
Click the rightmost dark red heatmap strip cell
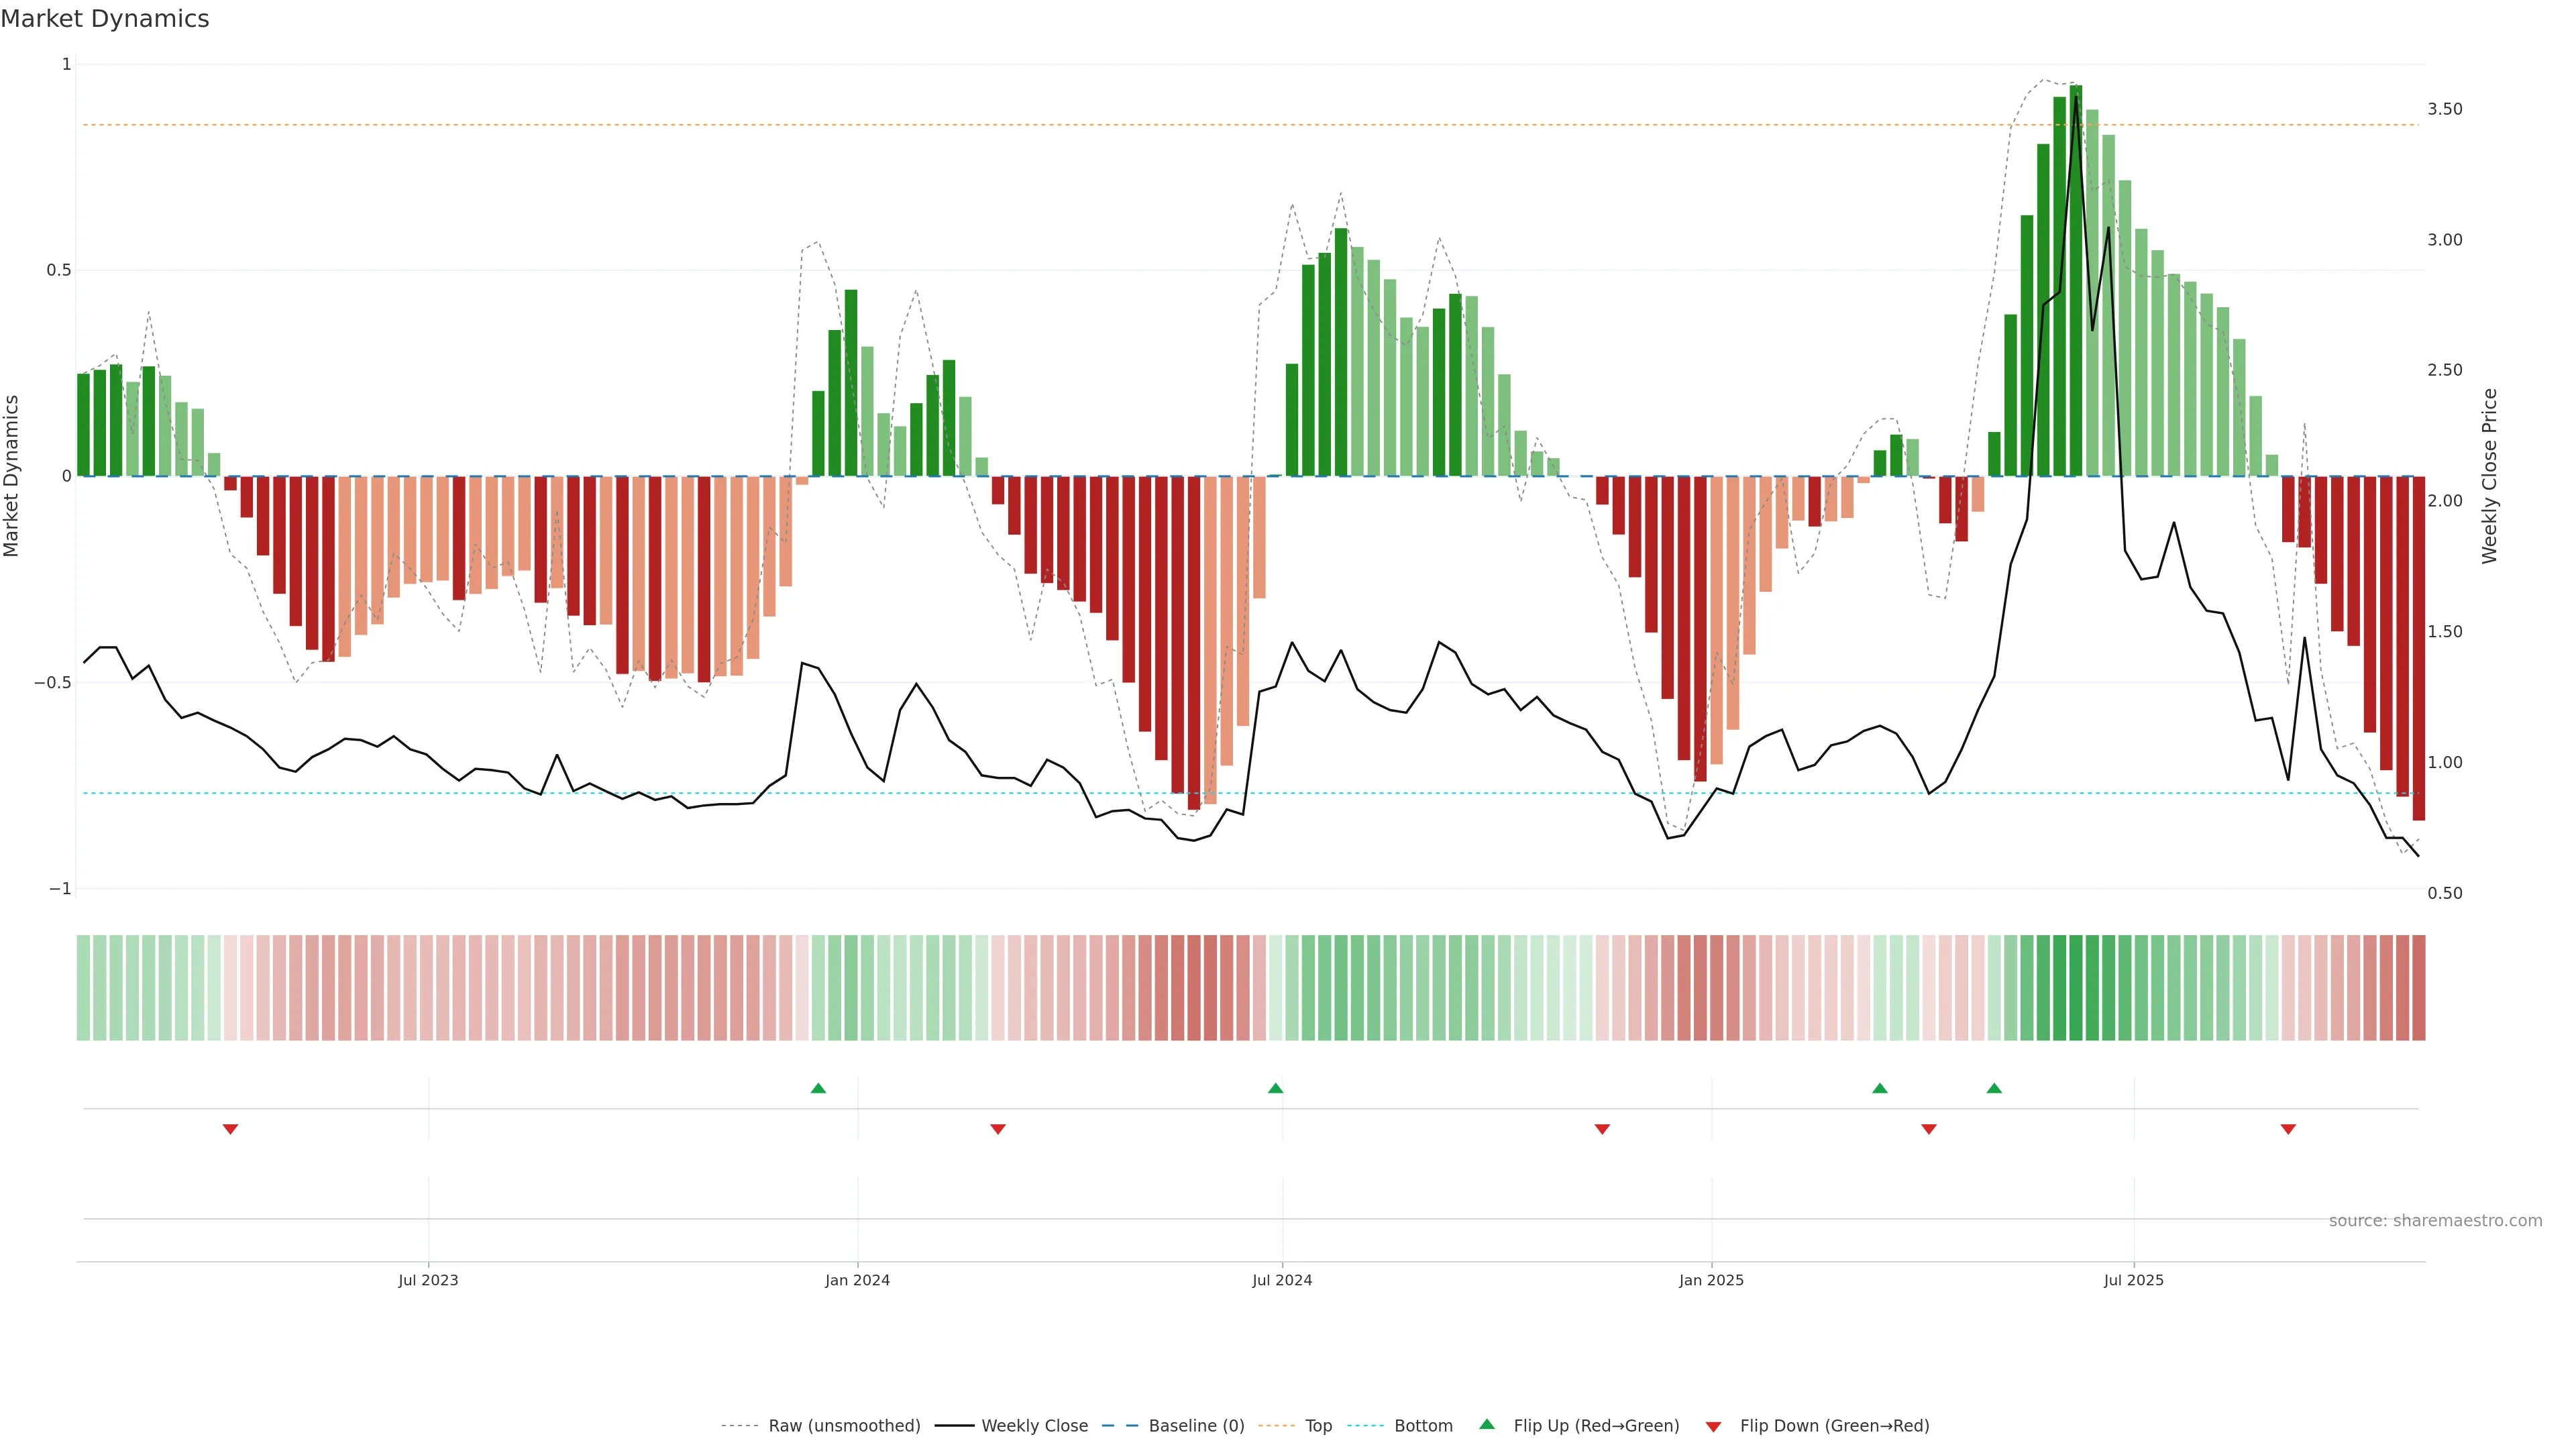click(2418, 987)
